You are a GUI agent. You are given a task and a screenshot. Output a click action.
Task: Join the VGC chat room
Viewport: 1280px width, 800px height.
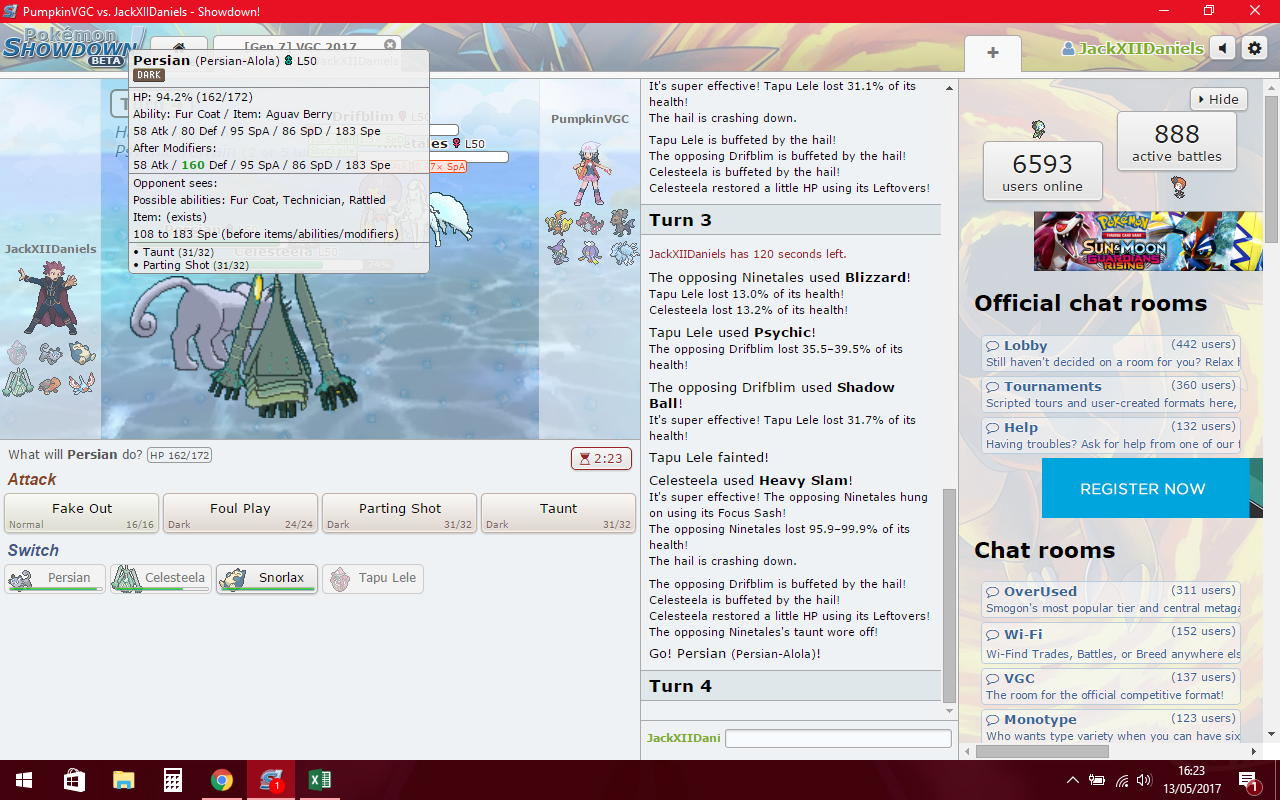point(1111,685)
